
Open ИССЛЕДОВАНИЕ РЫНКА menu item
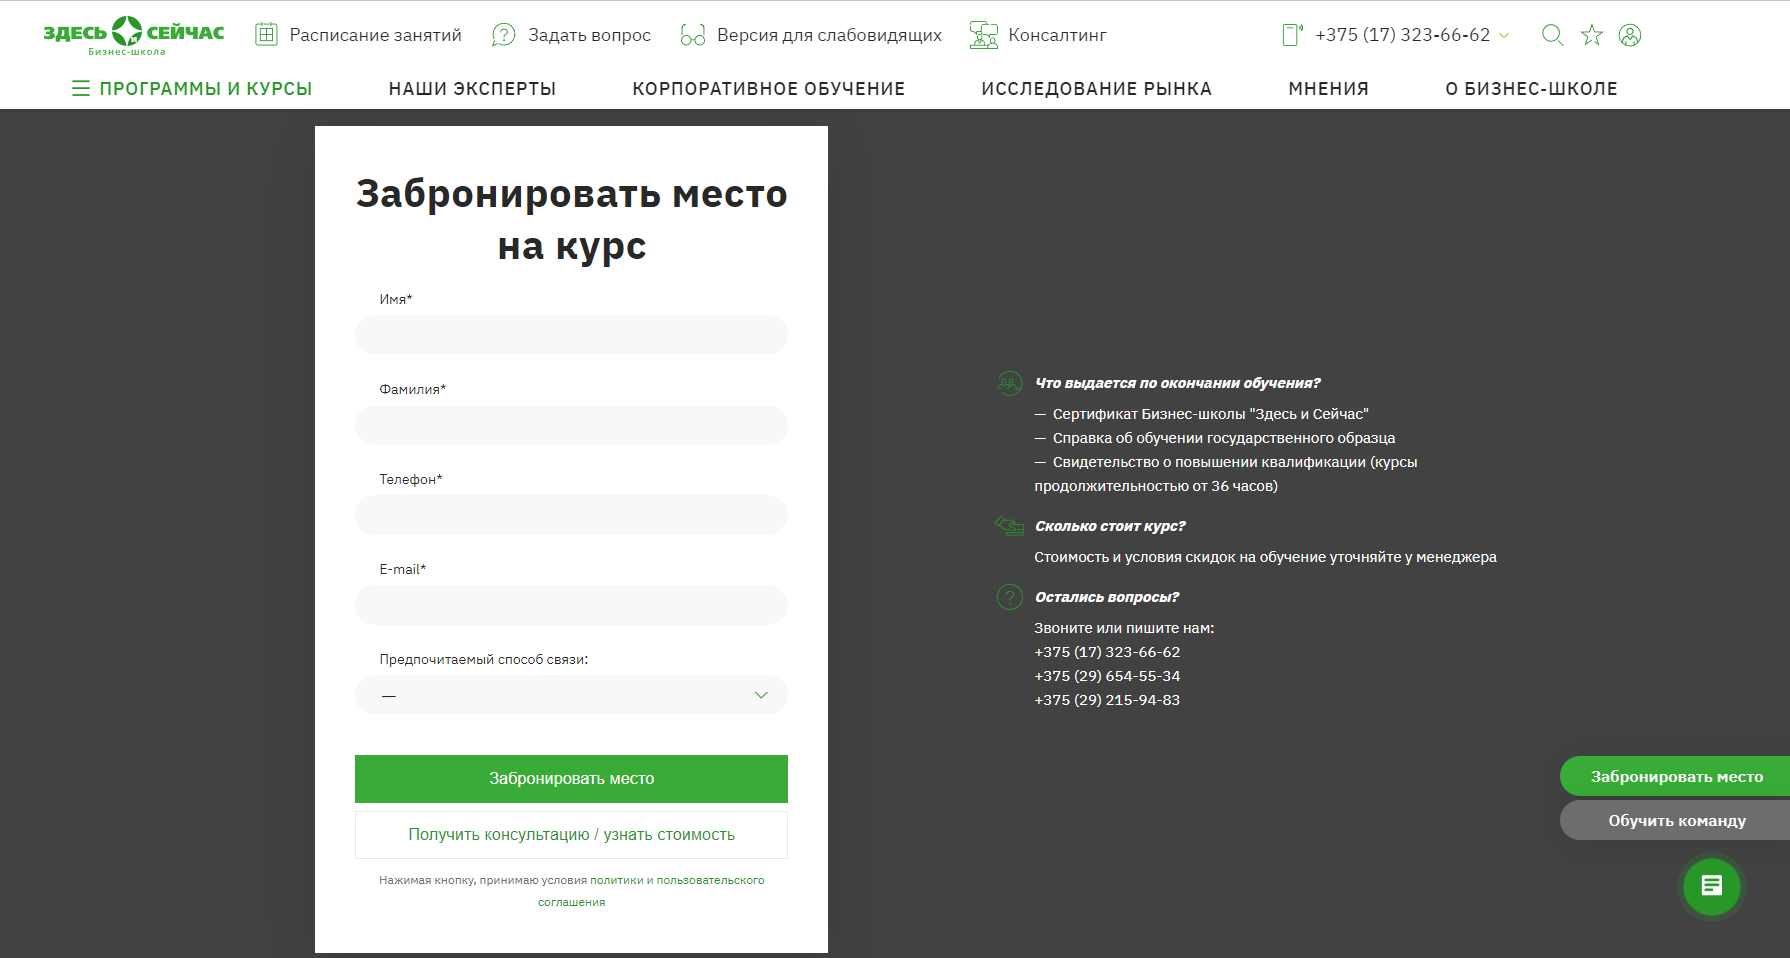pos(1097,89)
